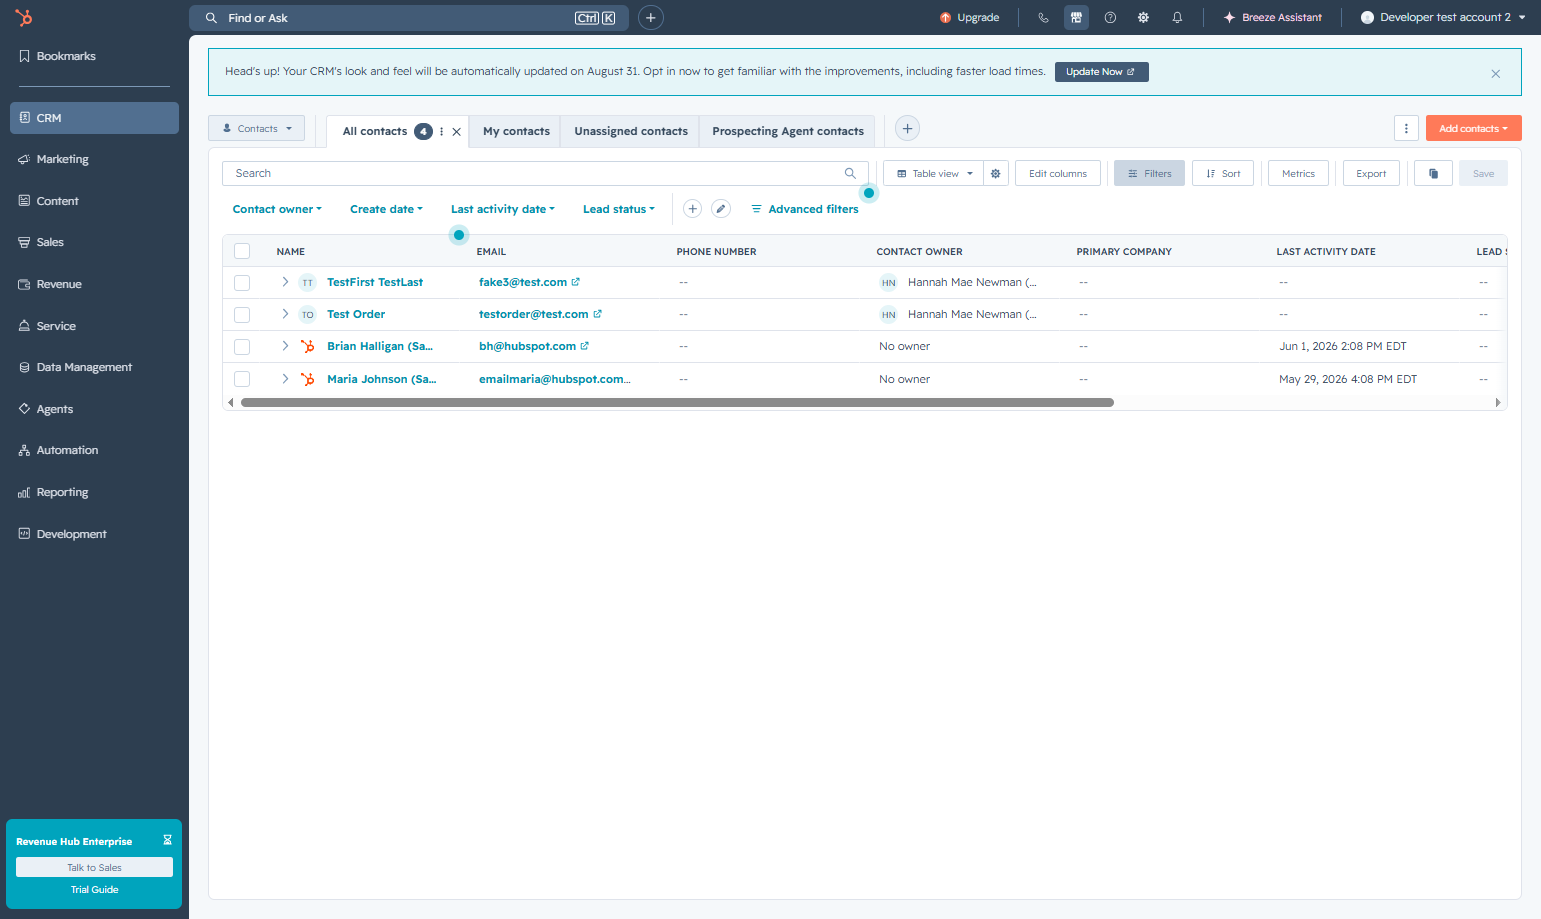Click the search magnifier in contacts search
Viewport: 1541px width, 919px height.
(x=850, y=173)
